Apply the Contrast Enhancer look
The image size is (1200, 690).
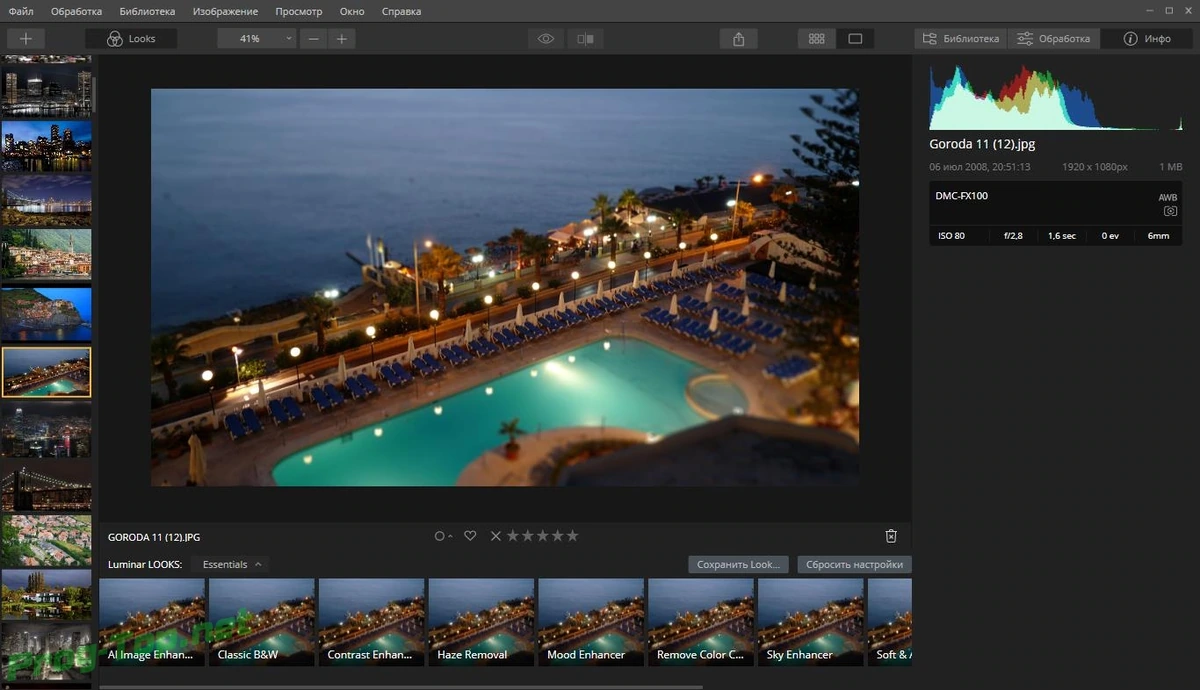coord(371,622)
